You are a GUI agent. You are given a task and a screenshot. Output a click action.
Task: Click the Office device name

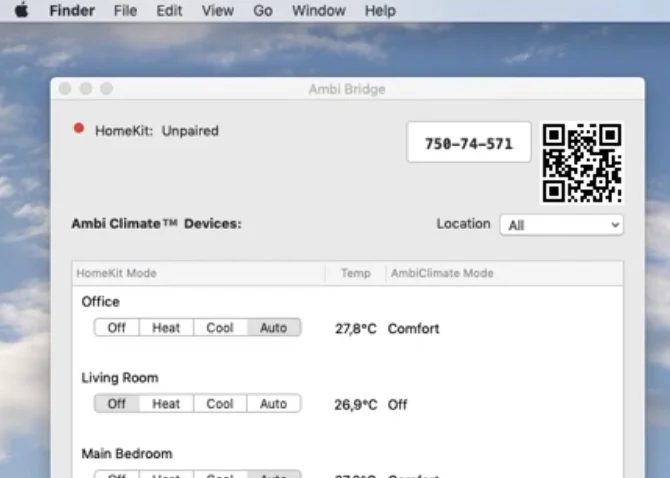[x=100, y=302]
